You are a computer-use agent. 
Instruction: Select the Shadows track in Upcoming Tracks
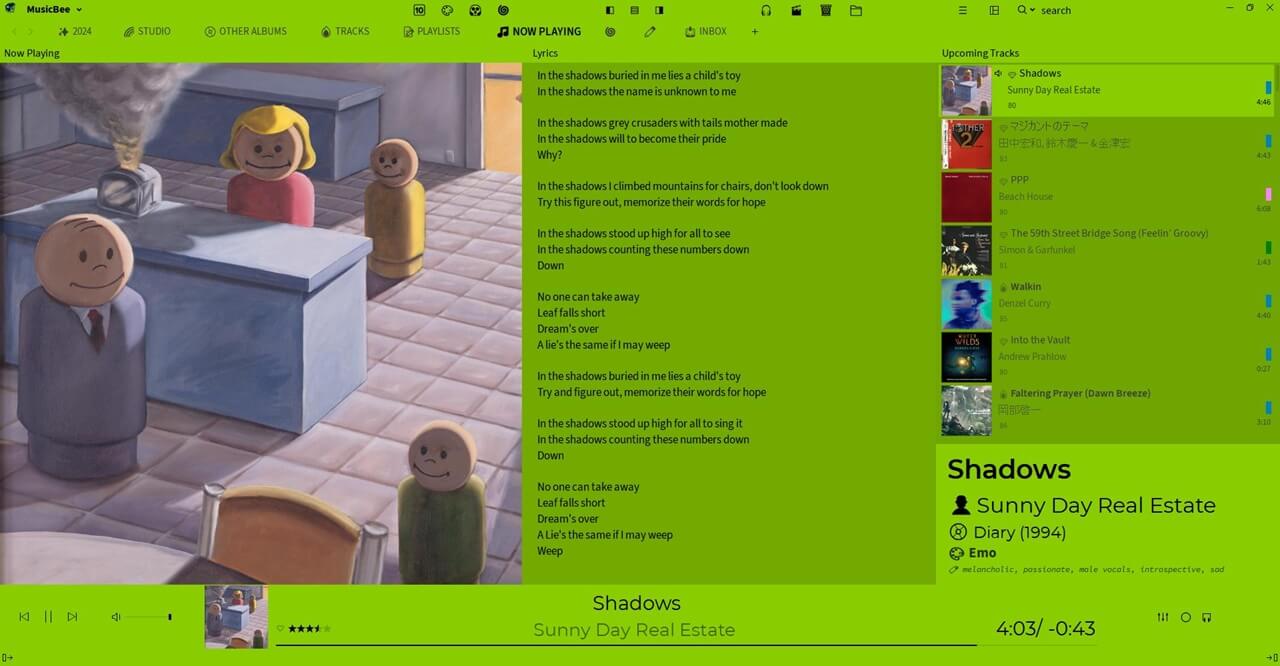[1106, 90]
